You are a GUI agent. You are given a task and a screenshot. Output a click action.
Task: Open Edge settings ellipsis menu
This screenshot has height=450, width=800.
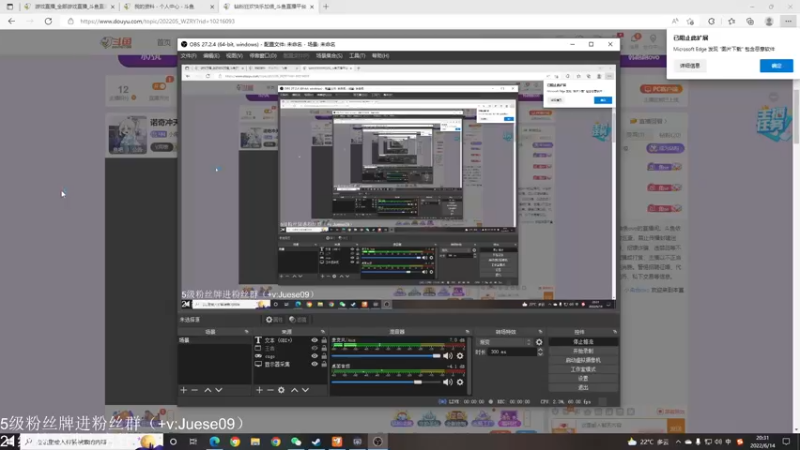(788, 21)
